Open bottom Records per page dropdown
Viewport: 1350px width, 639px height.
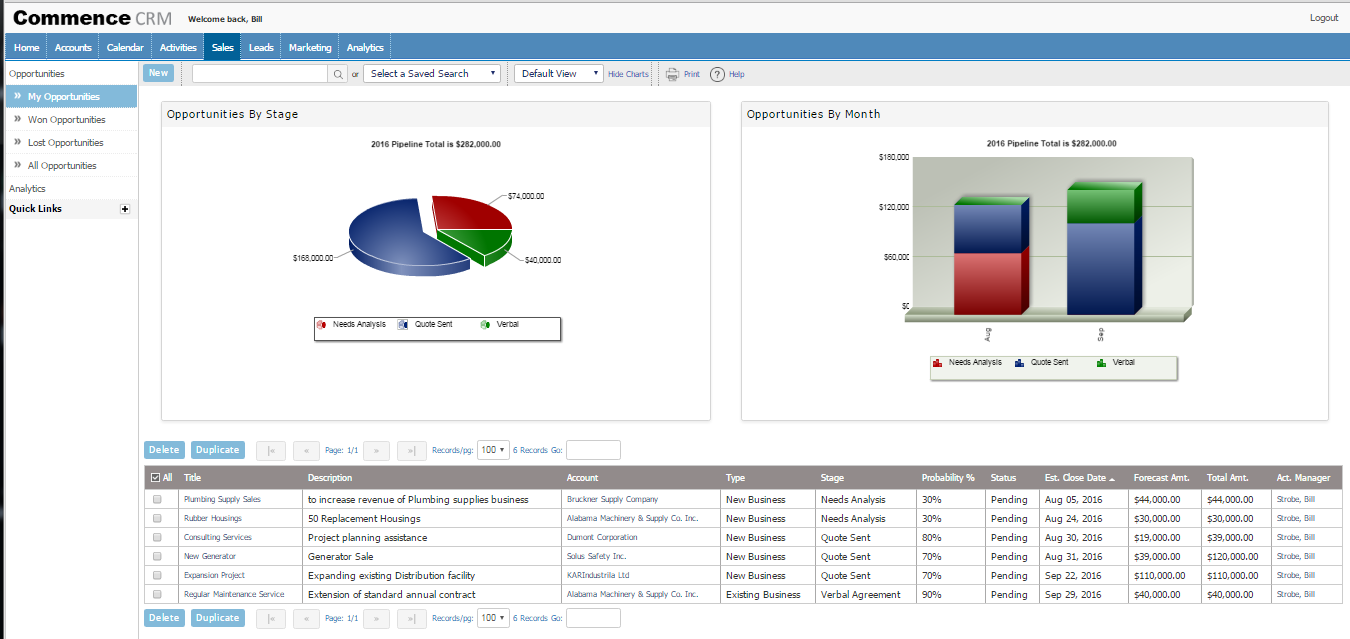pos(494,618)
